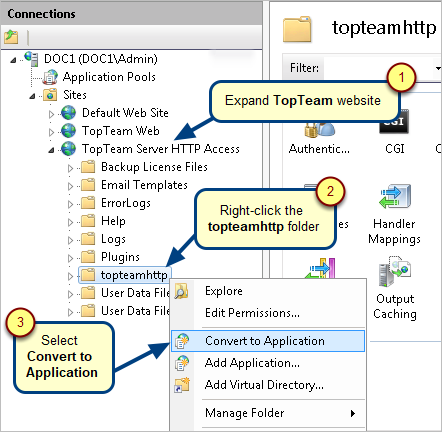Image resolution: width=442 pixels, height=432 pixels.
Task: Click TopTeam Server HTTP Access globe icon
Action: 69,149
